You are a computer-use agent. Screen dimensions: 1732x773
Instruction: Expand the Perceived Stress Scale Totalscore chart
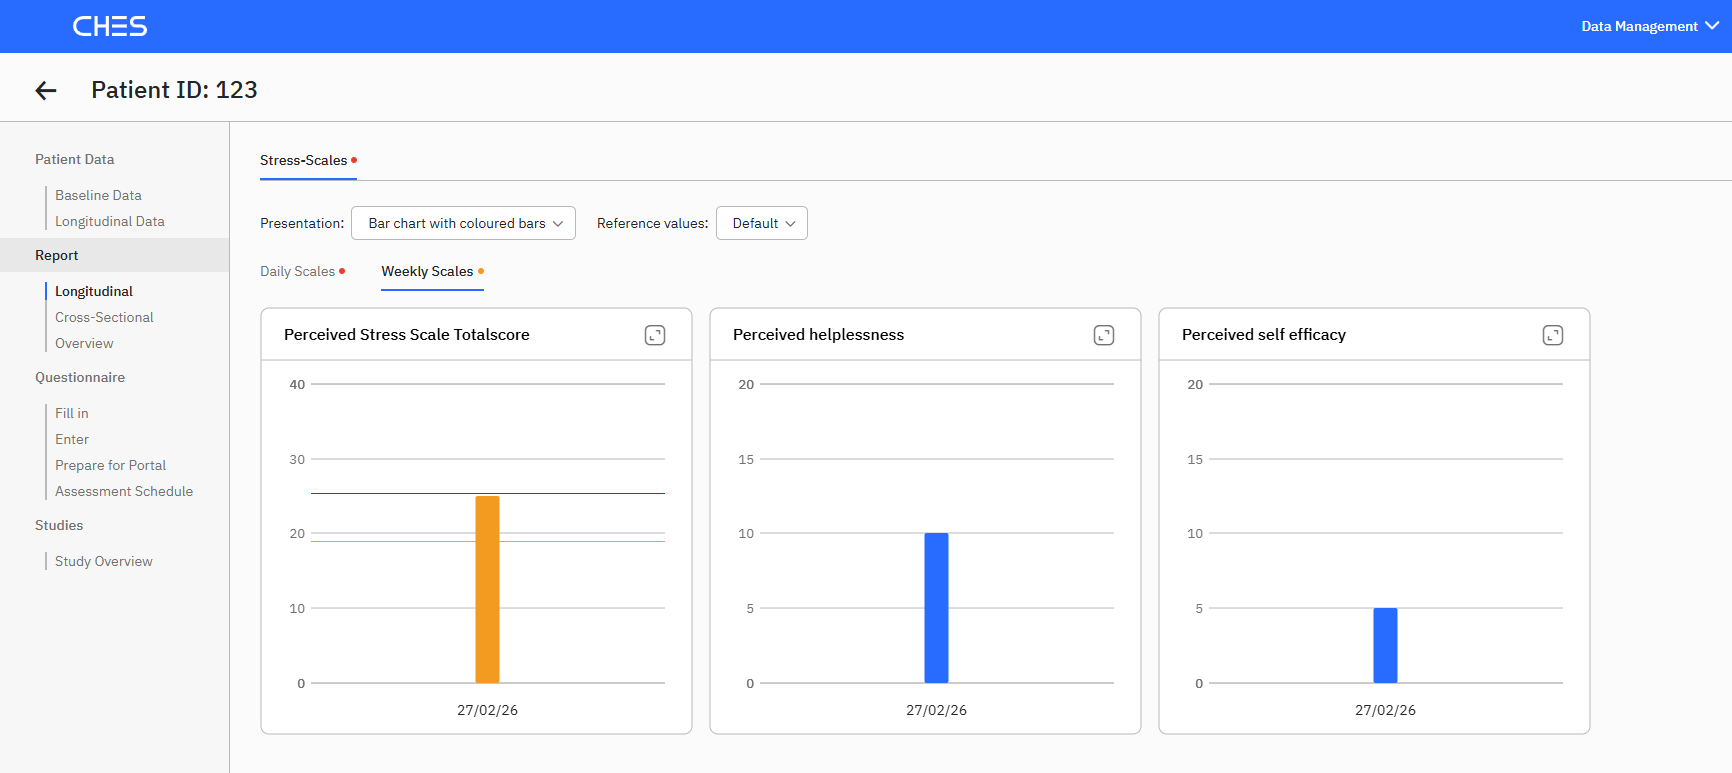(655, 335)
